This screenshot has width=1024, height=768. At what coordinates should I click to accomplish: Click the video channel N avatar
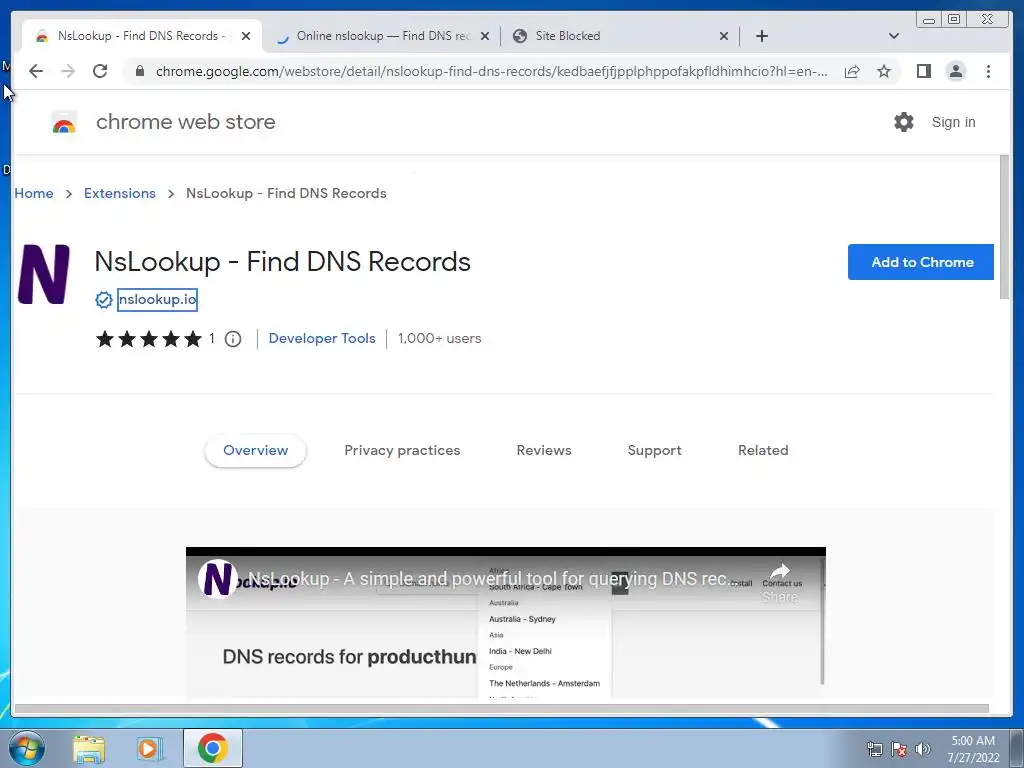coord(217,579)
